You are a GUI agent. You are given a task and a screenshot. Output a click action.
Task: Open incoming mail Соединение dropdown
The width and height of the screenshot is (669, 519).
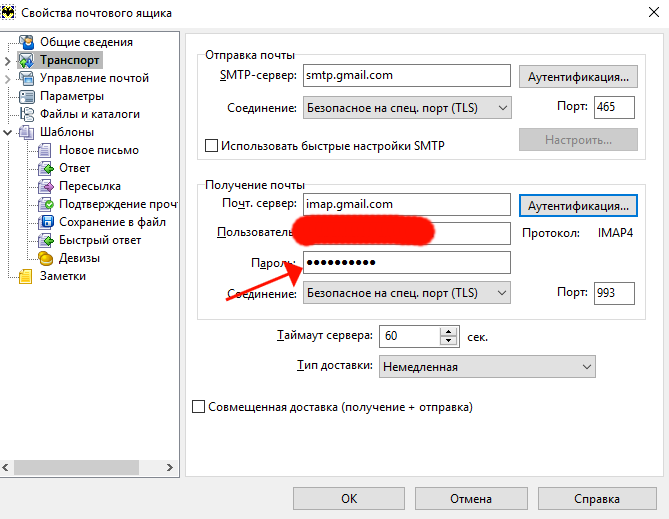click(x=407, y=293)
